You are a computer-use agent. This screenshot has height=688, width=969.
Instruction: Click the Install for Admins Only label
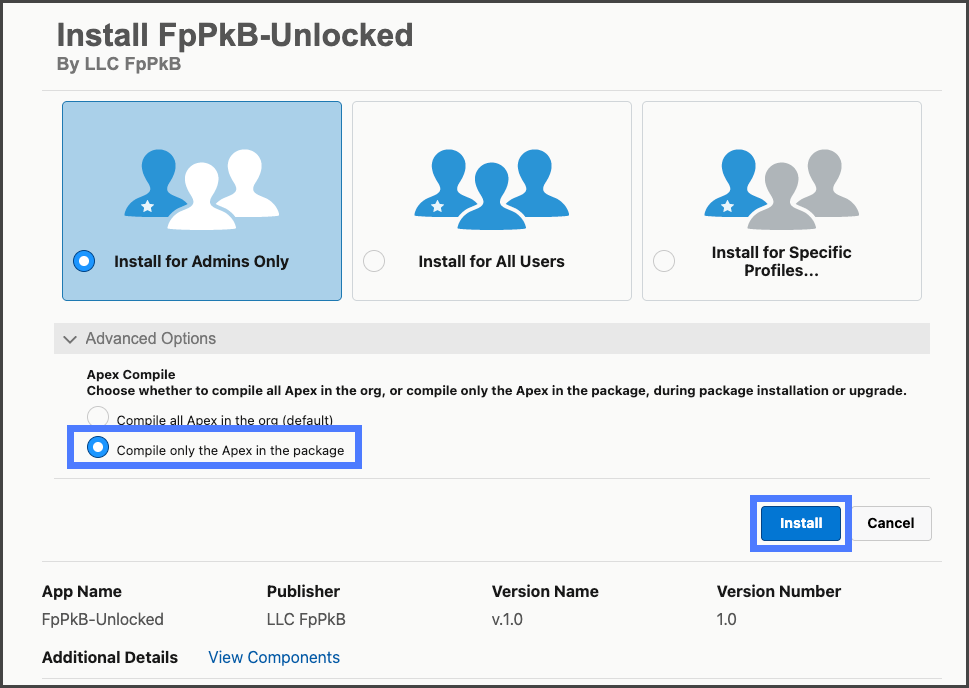[x=201, y=262]
